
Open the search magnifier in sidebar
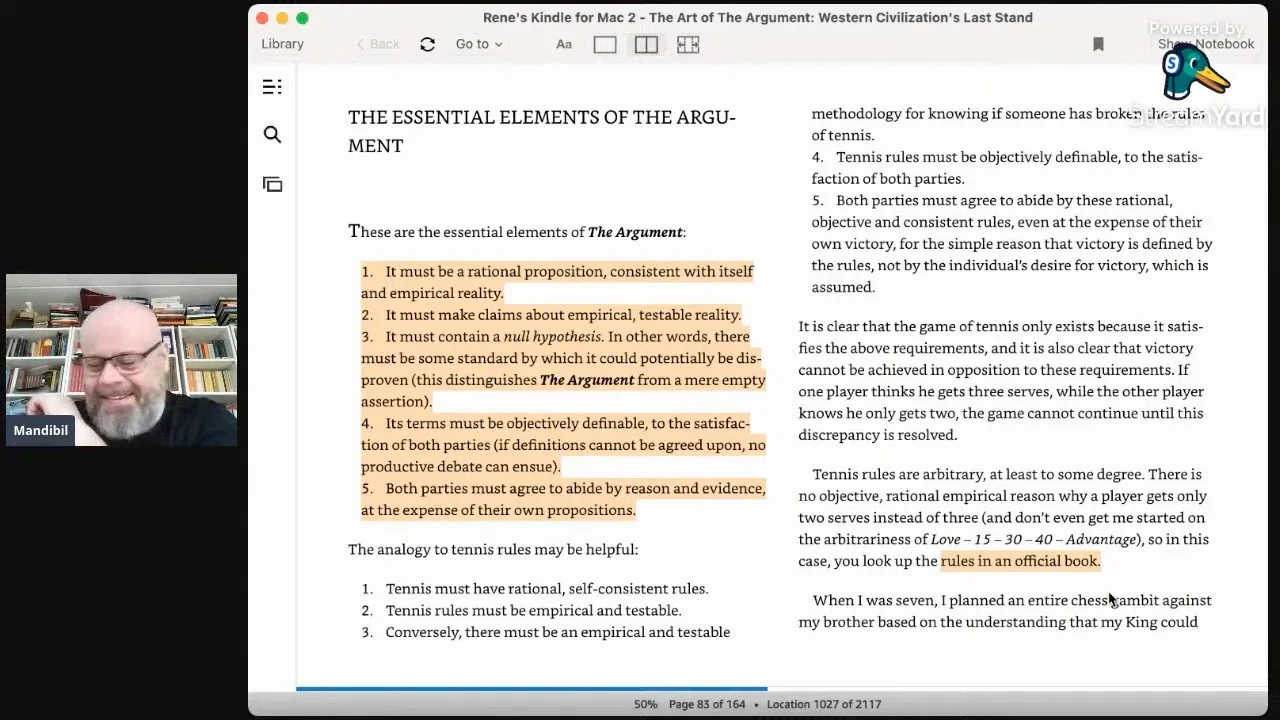(x=272, y=135)
